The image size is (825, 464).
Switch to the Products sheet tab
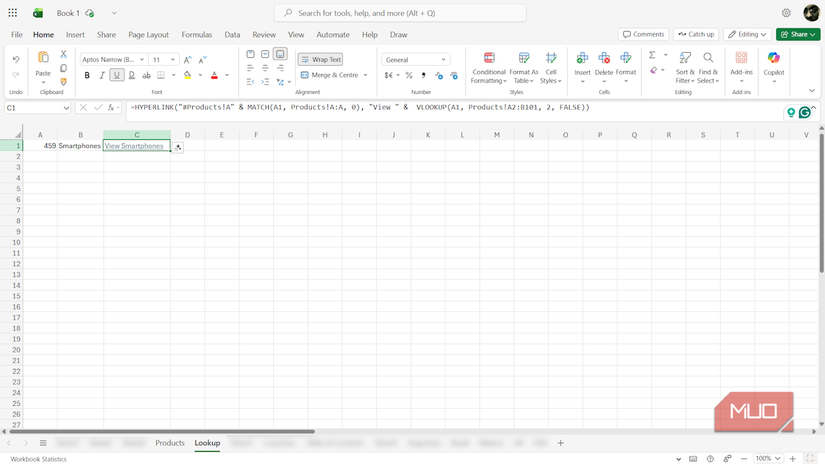[x=170, y=443]
